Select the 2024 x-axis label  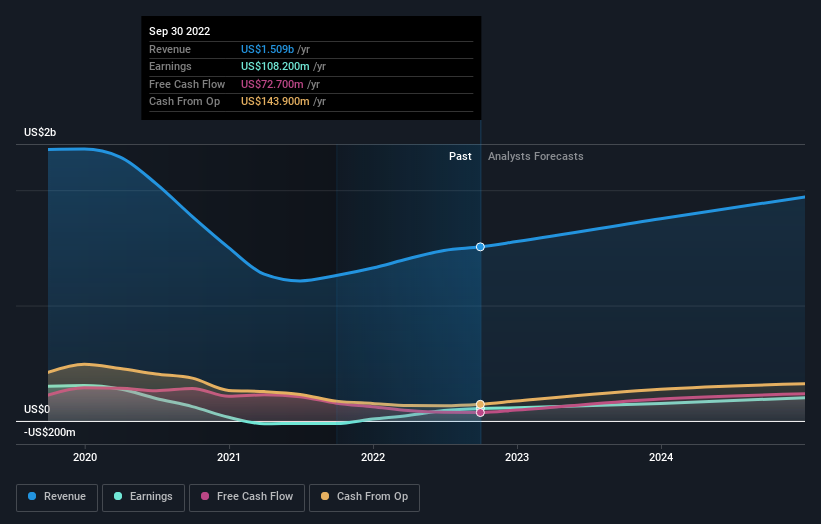(x=661, y=457)
